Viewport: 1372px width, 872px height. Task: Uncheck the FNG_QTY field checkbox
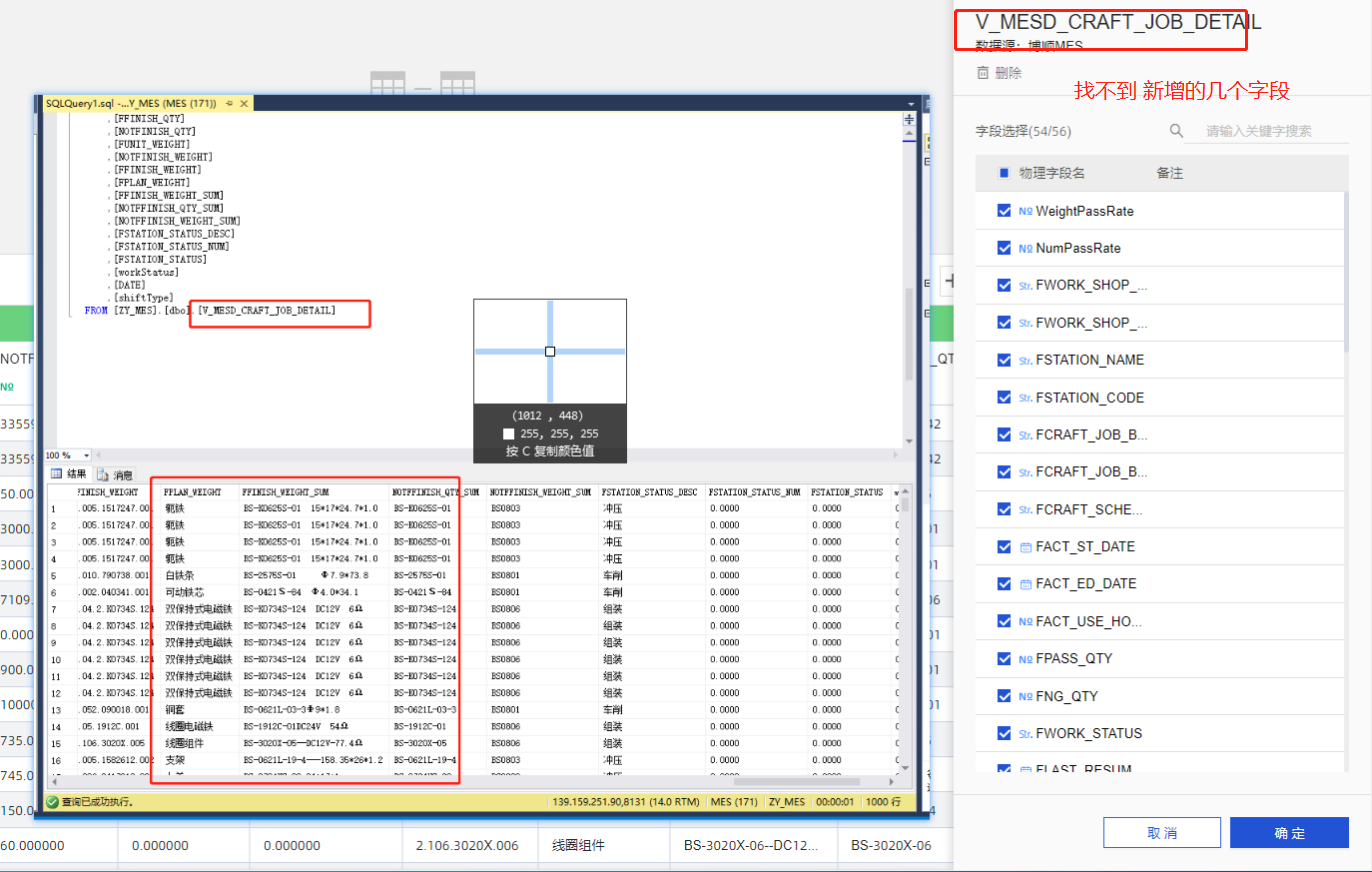coord(1004,696)
